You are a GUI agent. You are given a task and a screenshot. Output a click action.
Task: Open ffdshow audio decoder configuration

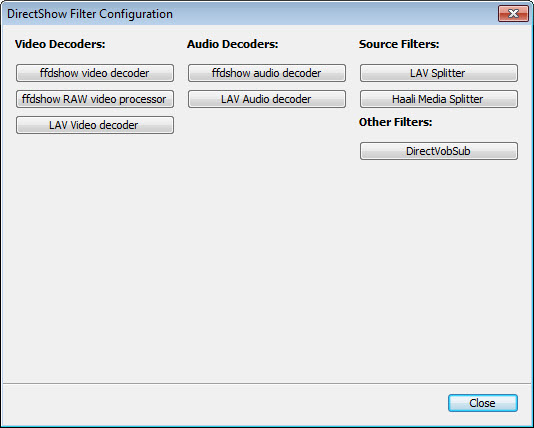(x=267, y=73)
